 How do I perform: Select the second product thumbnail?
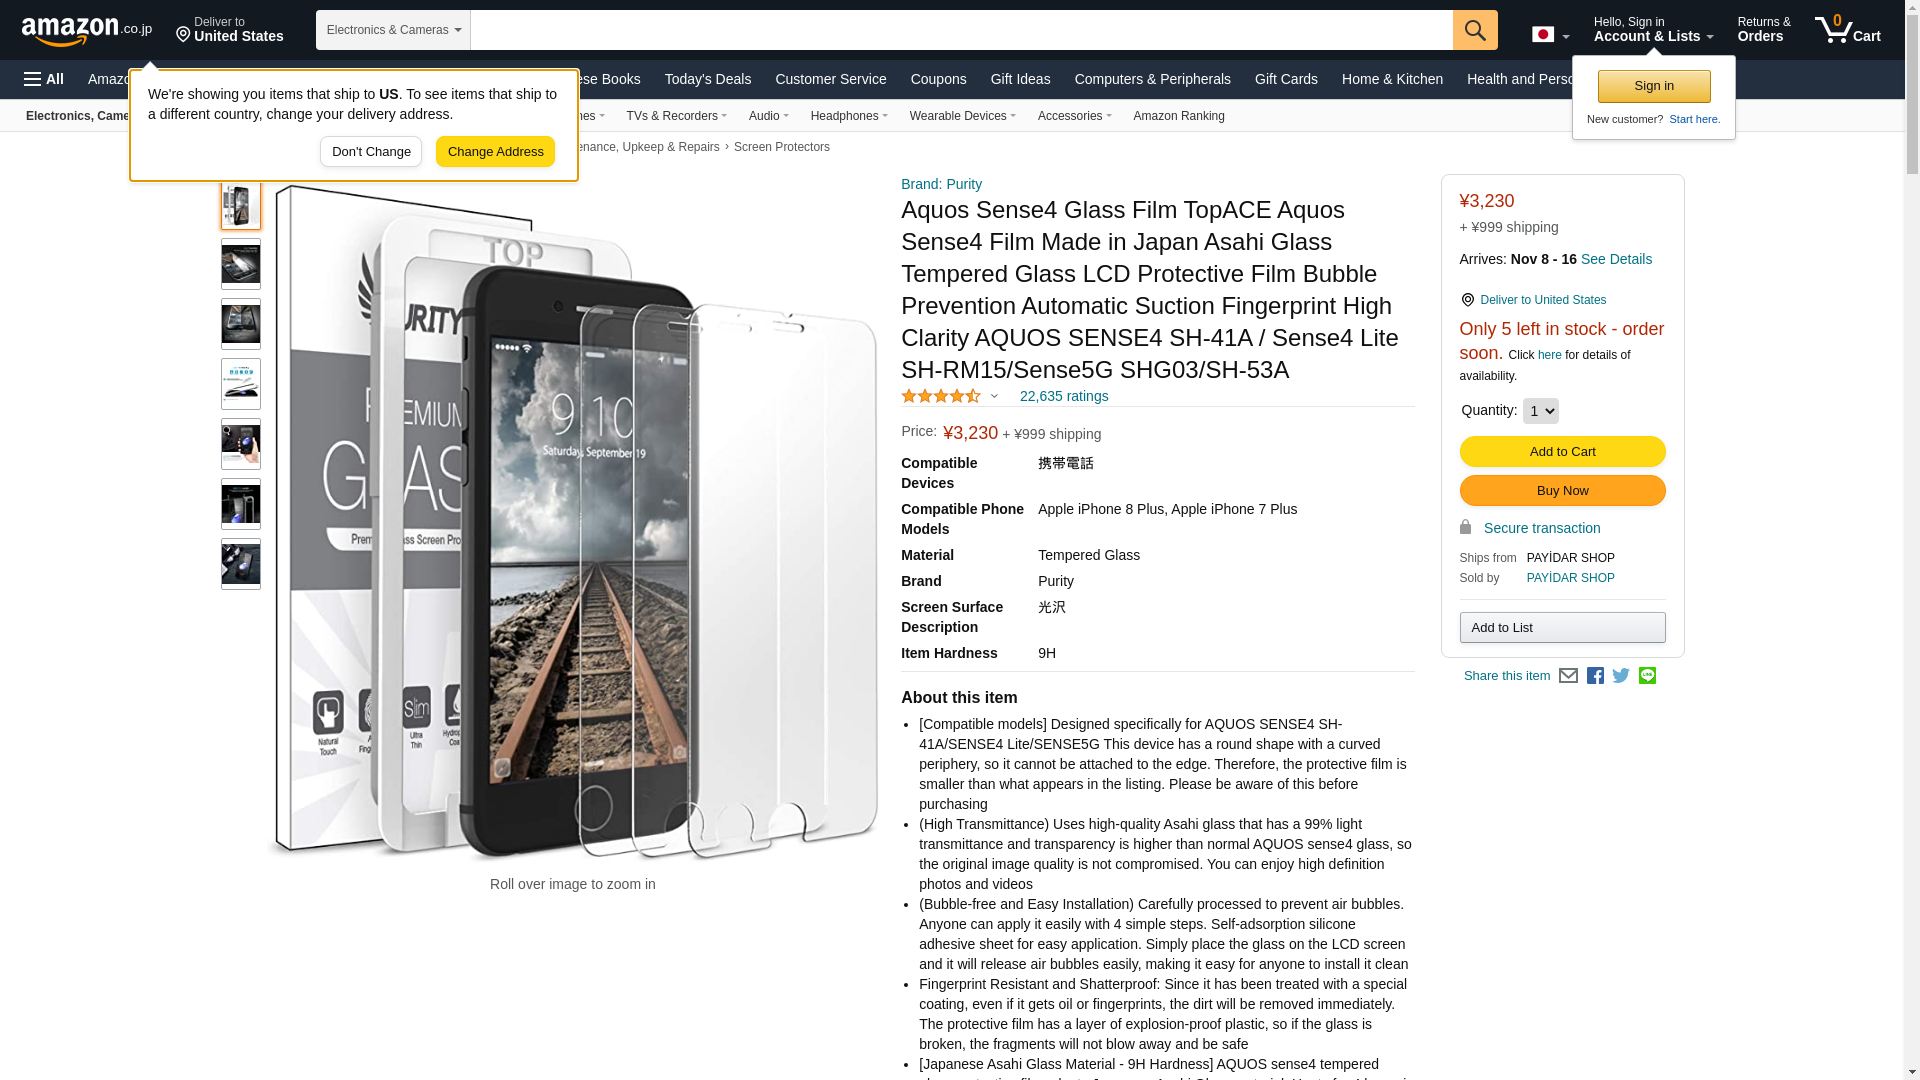241,264
